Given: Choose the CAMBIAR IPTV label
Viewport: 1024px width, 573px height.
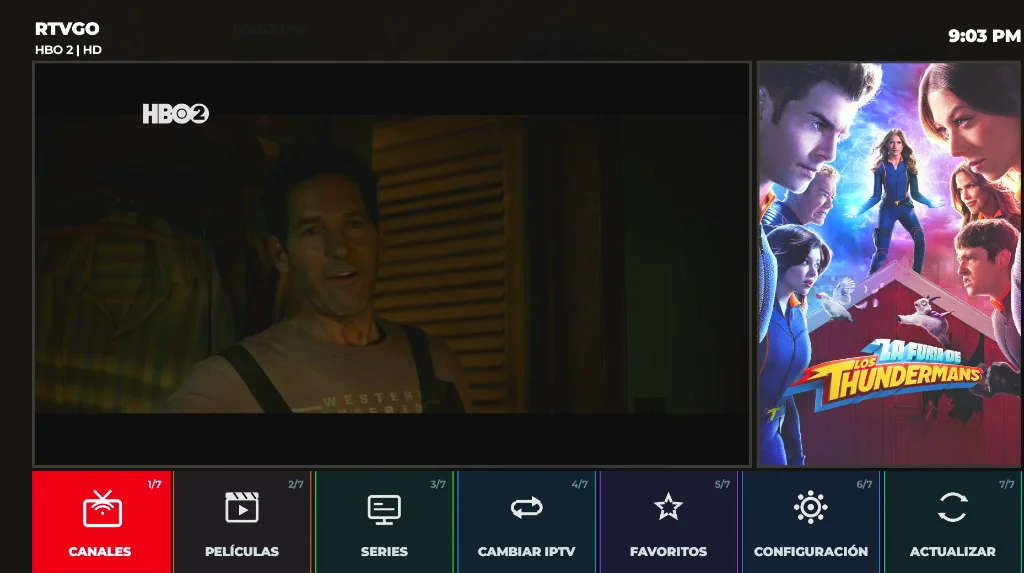Looking at the screenshot, I should coord(526,551).
